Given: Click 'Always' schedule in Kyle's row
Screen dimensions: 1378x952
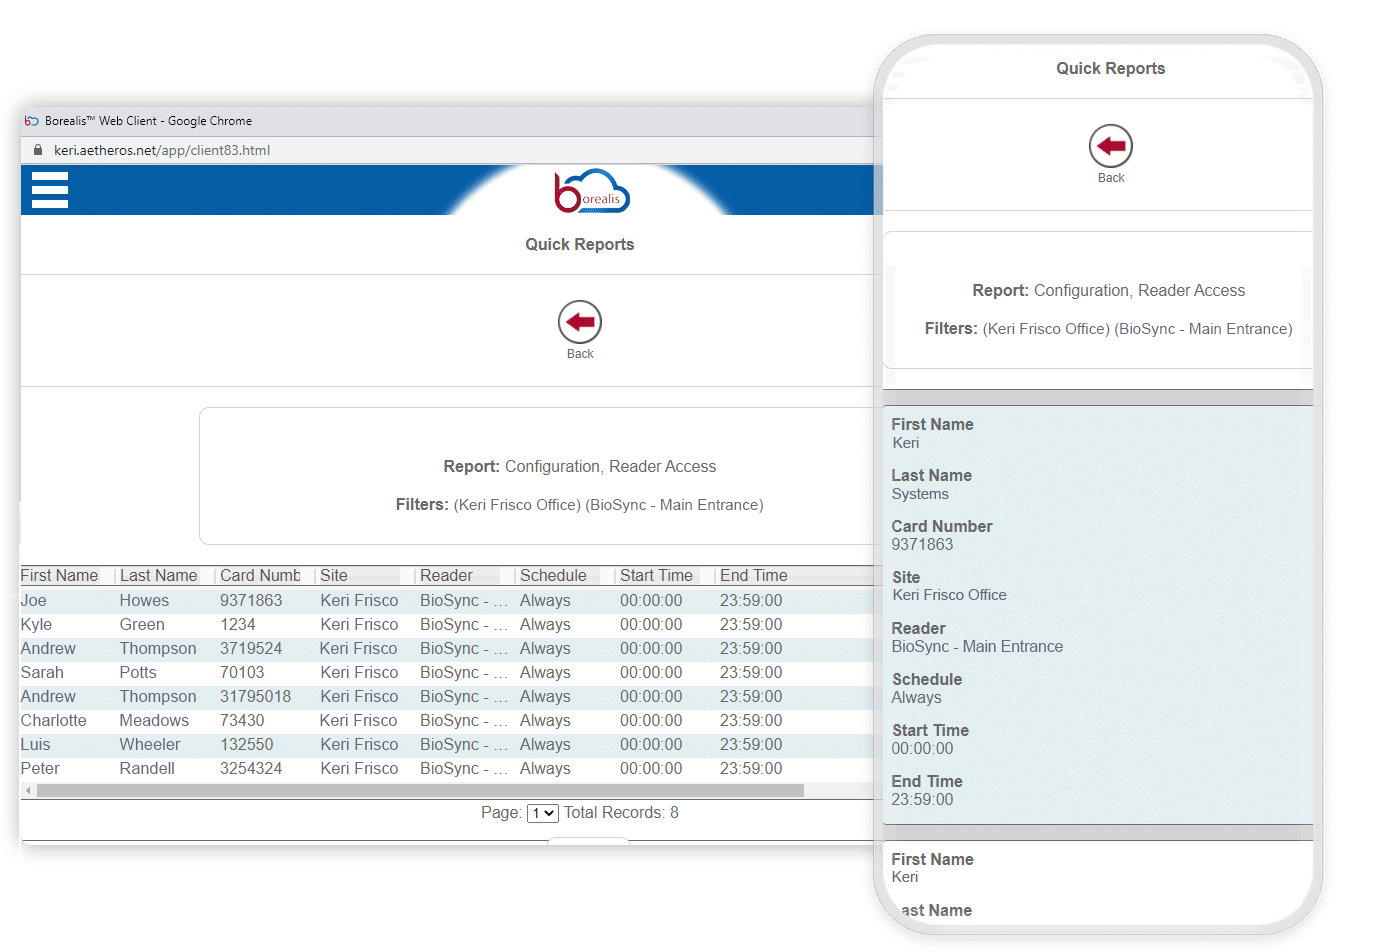Looking at the screenshot, I should click(545, 625).
